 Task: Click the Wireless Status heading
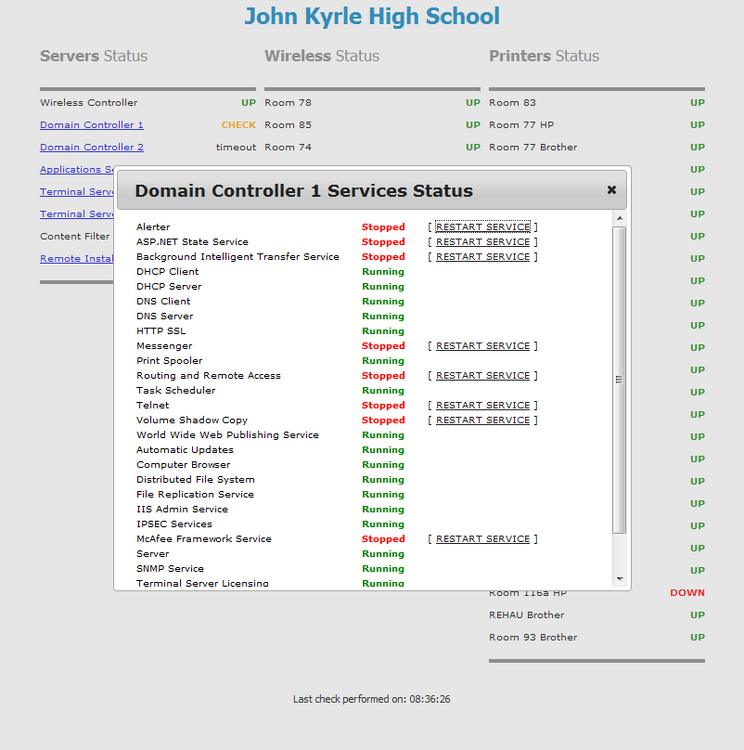[322, 55]
